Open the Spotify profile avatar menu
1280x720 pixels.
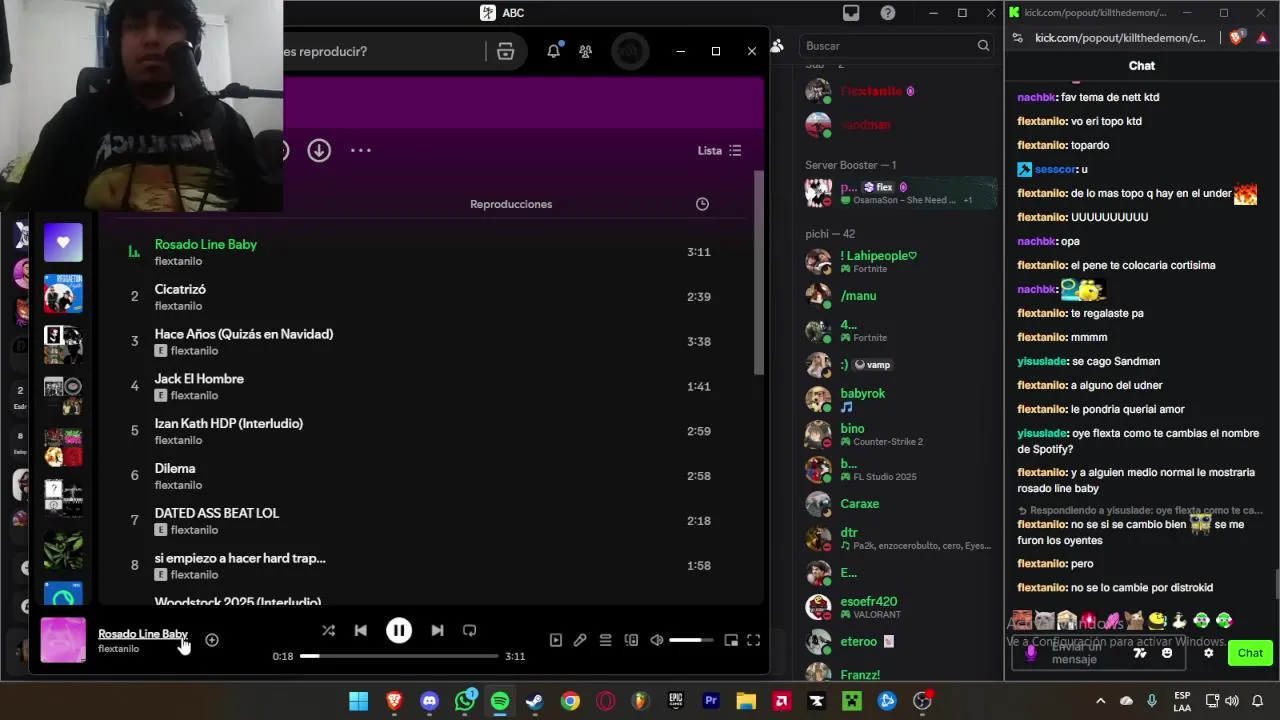pos(630,51)
